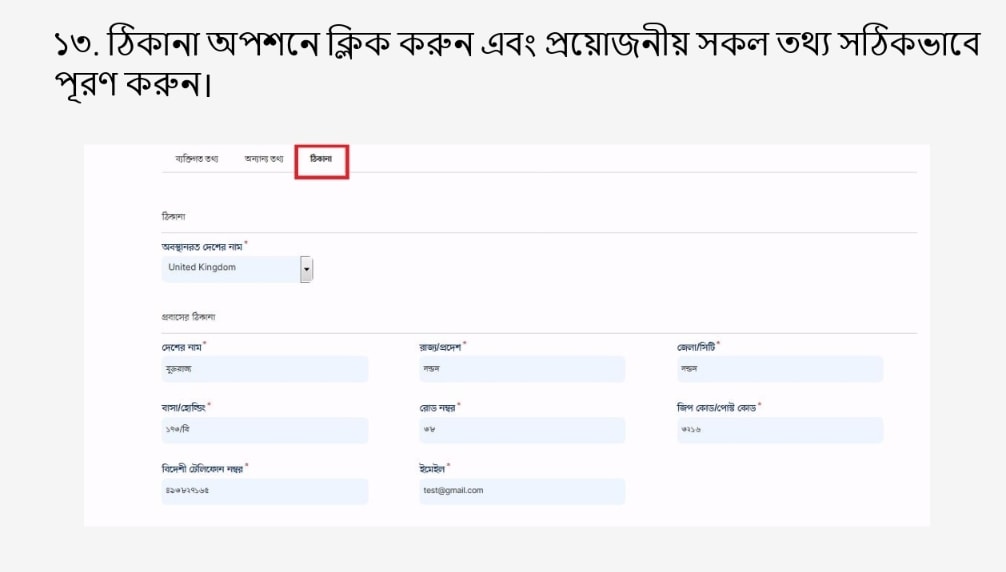Focus the দেশের নাম input field
1006x572 pixels.
[264, 369]
